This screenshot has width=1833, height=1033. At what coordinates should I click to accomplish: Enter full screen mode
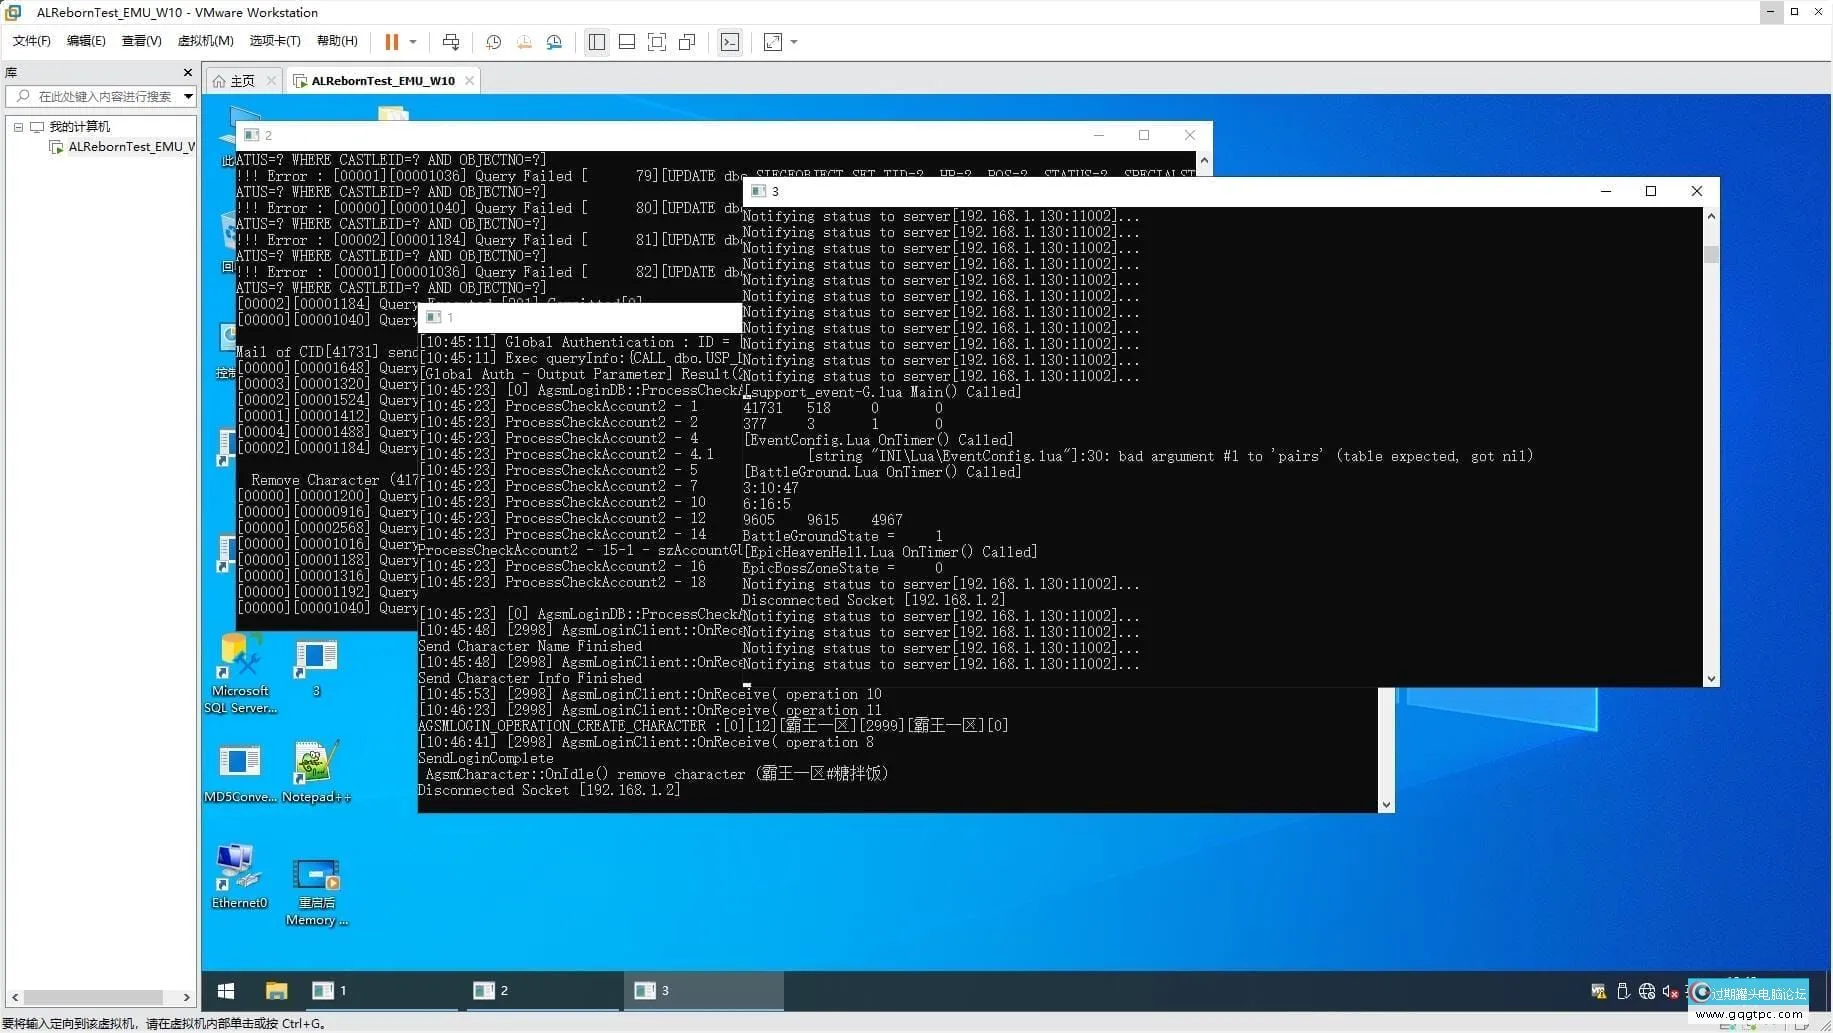coord(657,42)
